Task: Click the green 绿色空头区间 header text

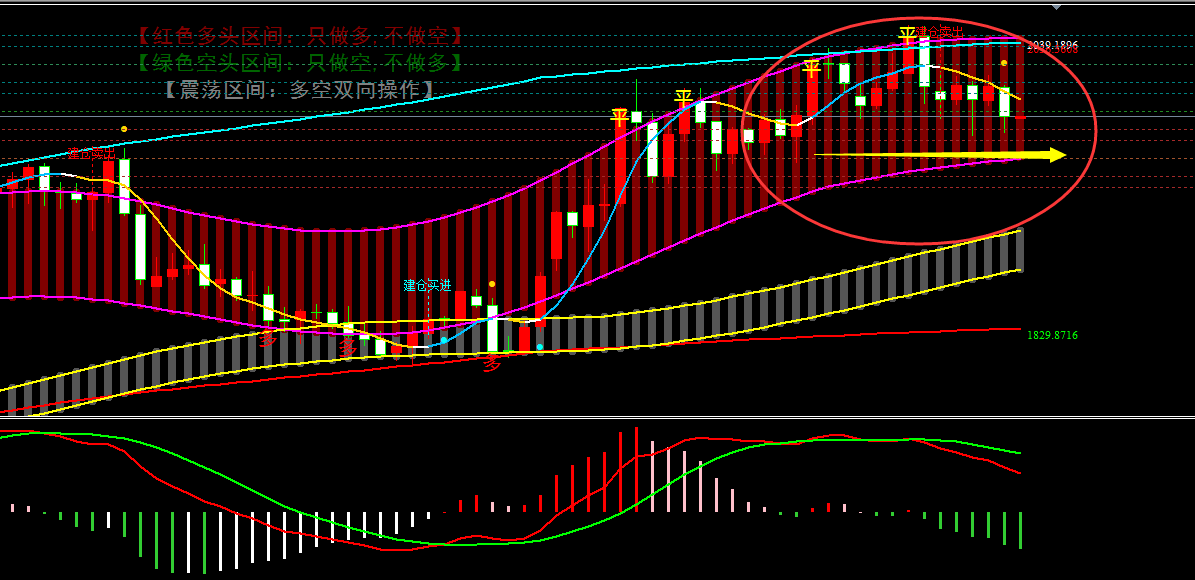Action: (x=301, y=62)
